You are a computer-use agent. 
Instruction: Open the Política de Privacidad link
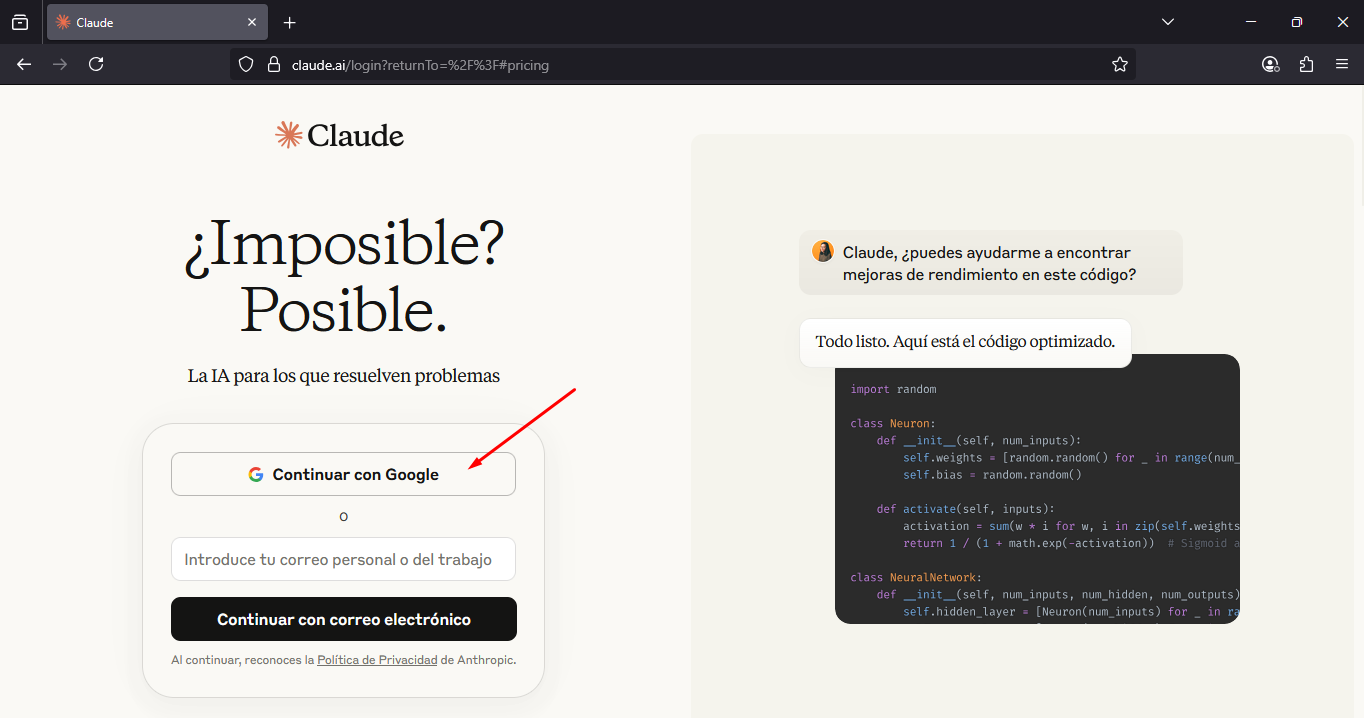pos(377,660)
